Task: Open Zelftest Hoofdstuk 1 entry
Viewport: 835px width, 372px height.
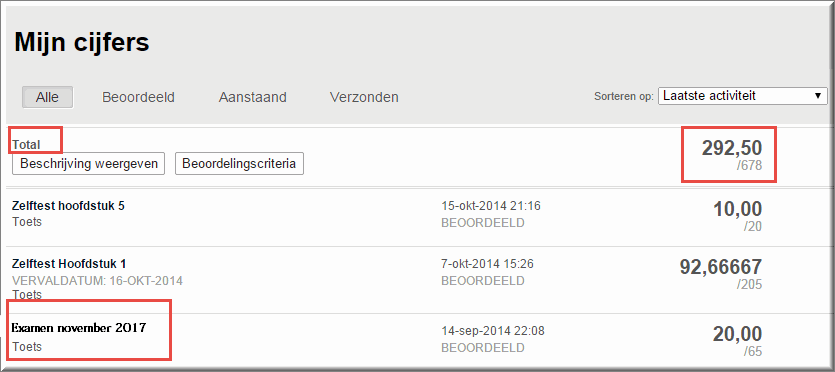Action: (69, 264)
